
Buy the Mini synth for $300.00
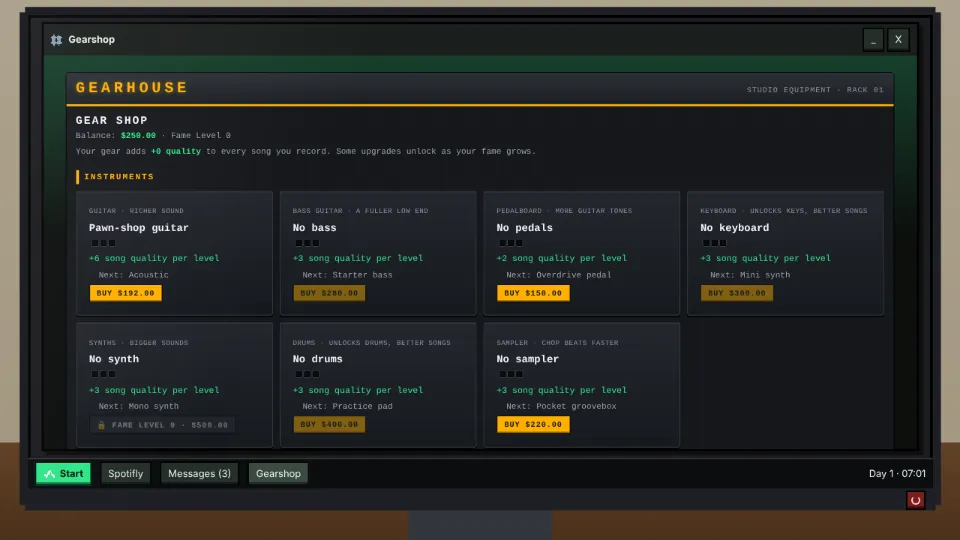pyautogui.click(x=737, y=293)
